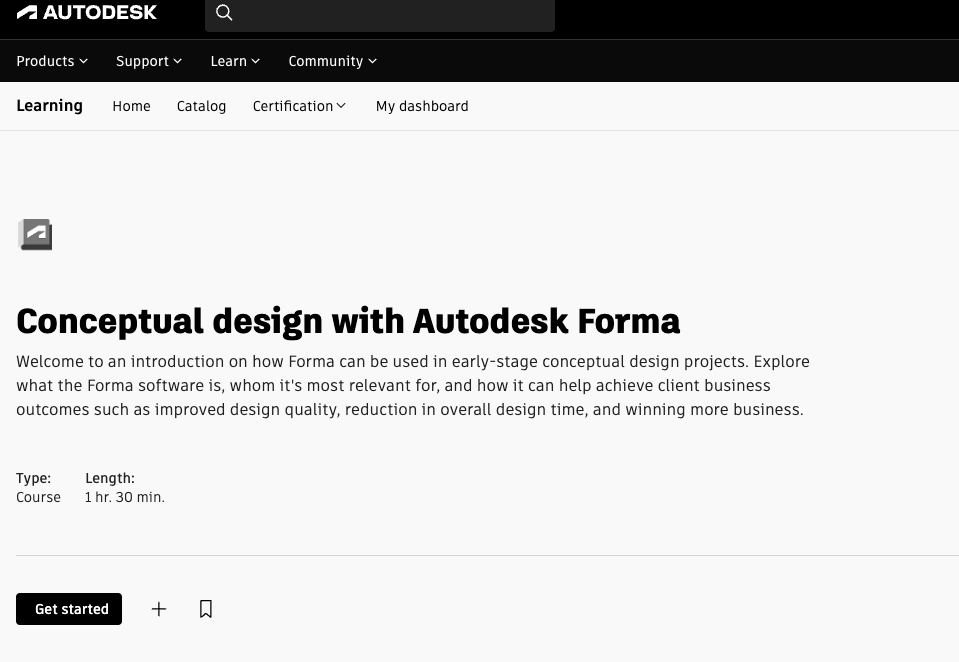
Task: Select the Home tab
Action: [131, 106]
